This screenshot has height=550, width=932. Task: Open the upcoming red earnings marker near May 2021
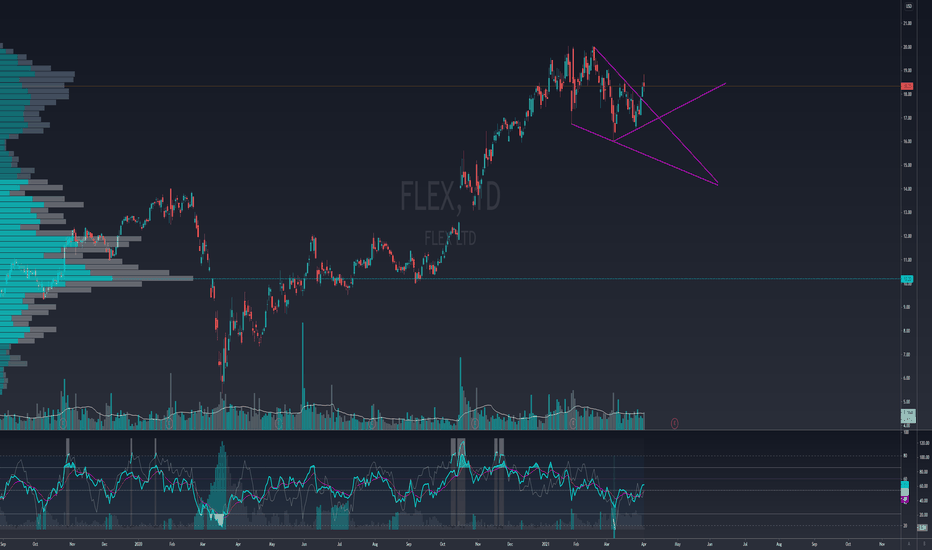pyautogui.click(x=675, y=423)
